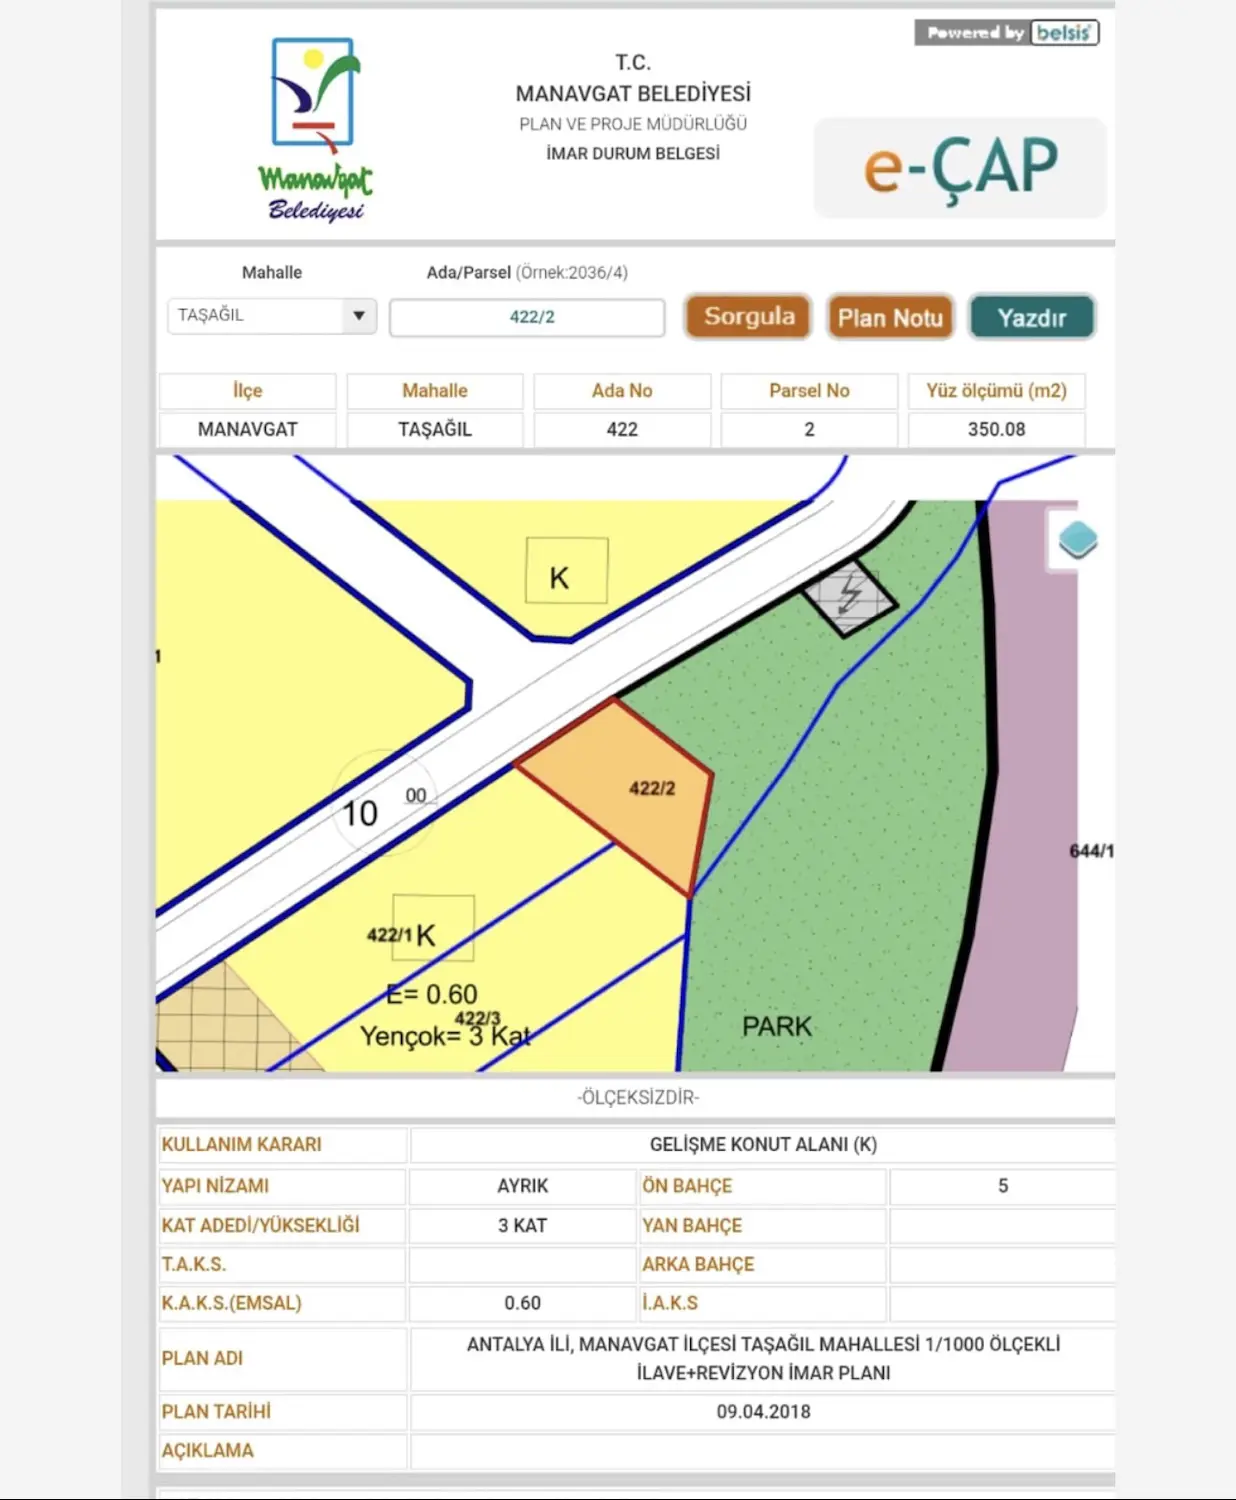Viewport: 1236px width, 1500px height.
Task: Click the ÖN BAHÇE label
Action: point(687,1185)
